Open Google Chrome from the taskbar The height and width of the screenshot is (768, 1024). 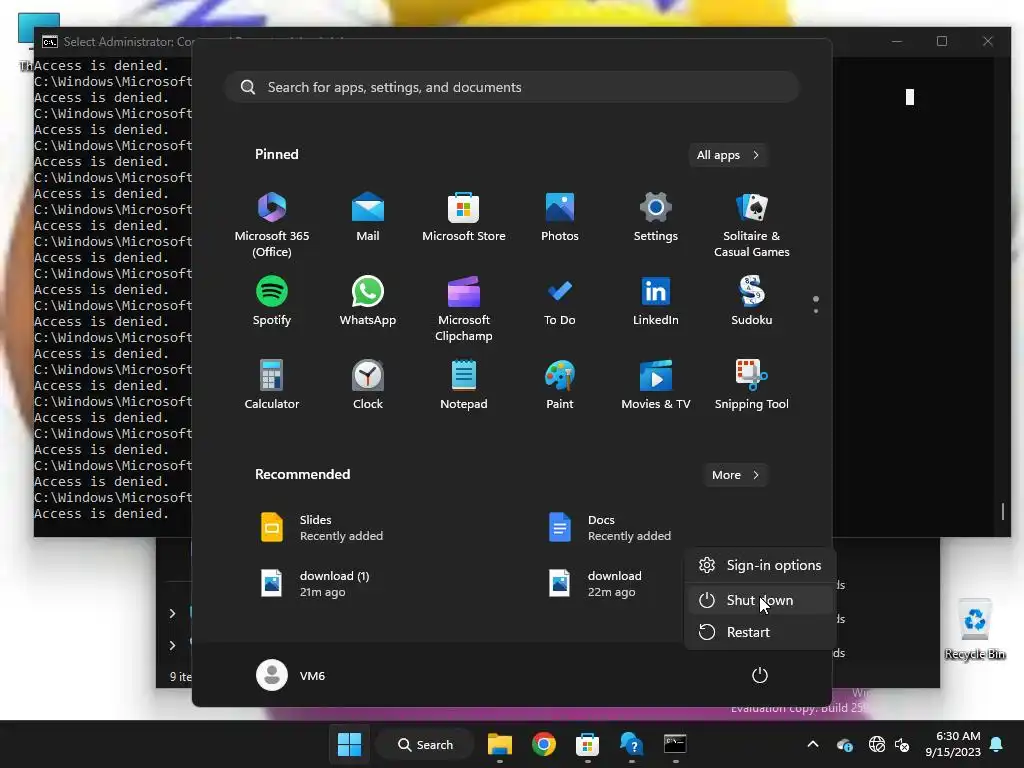pyautogui.click(x=543, y=744)
